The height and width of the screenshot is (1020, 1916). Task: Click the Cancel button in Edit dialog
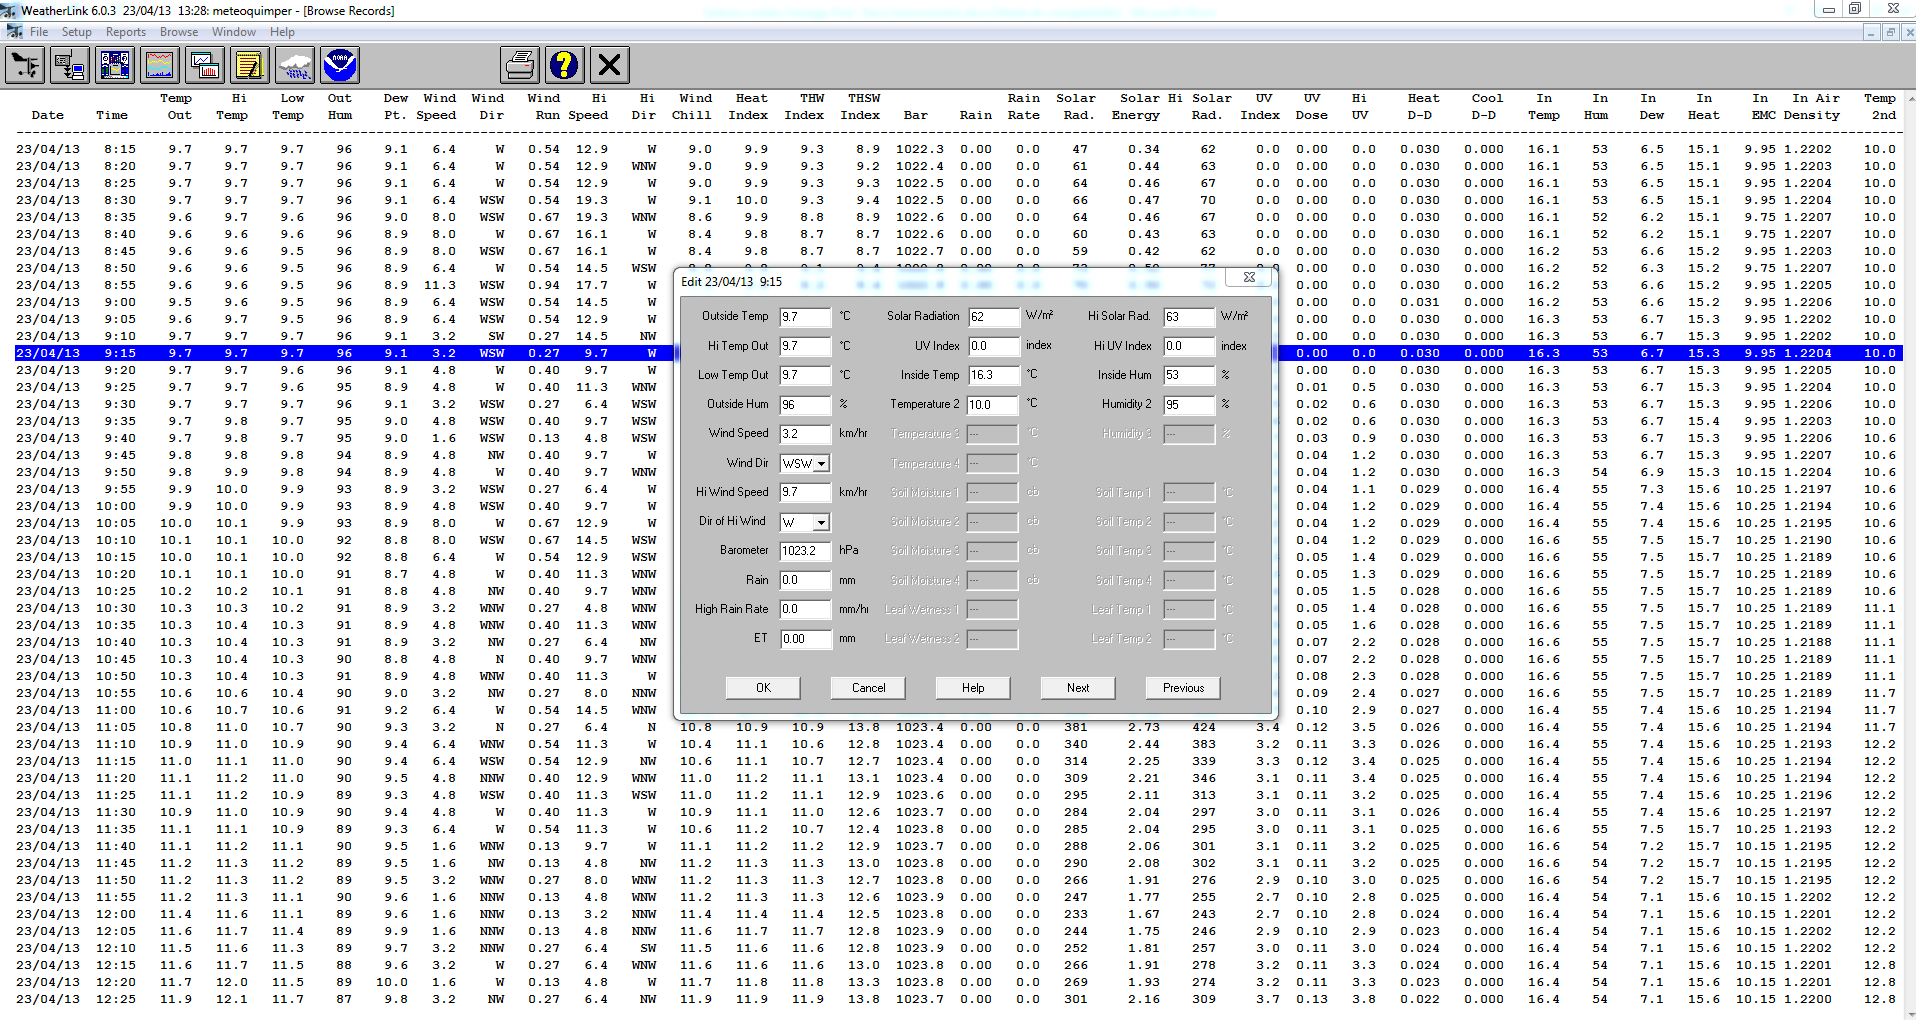(x=868, y=688)
